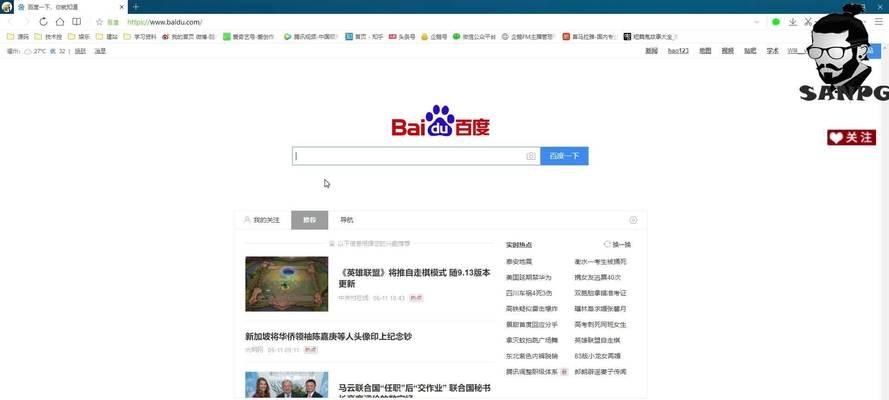Open the Zhihu 首页 - 知乎 bookmark
The height and width of the screenshot is (400, 889).
tap(365, 37)
